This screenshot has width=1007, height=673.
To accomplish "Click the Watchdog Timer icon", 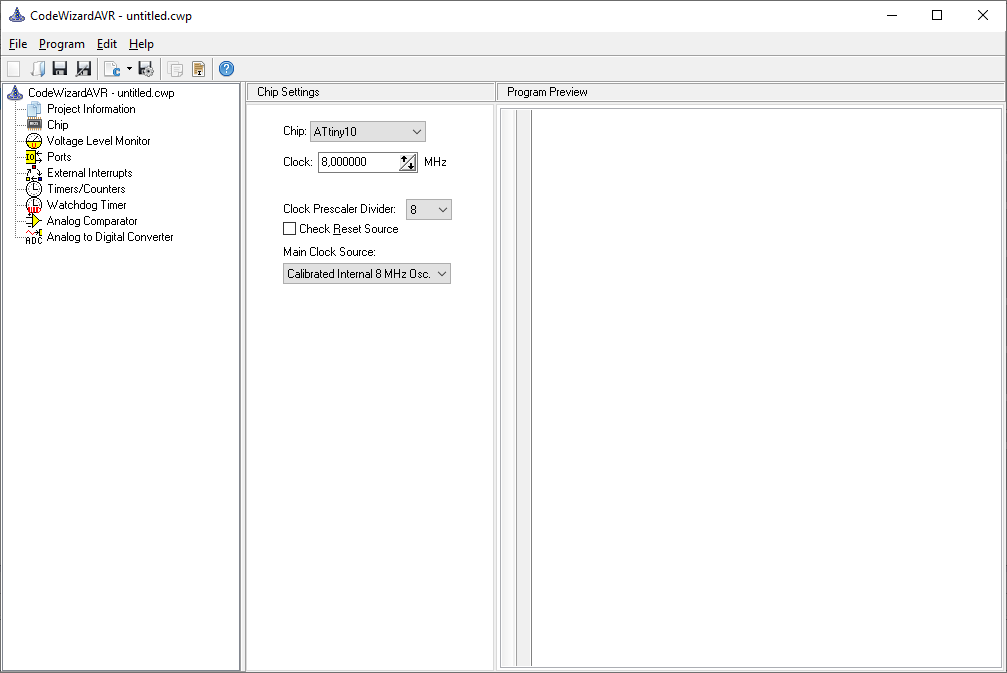I will (x=34, y=205).
